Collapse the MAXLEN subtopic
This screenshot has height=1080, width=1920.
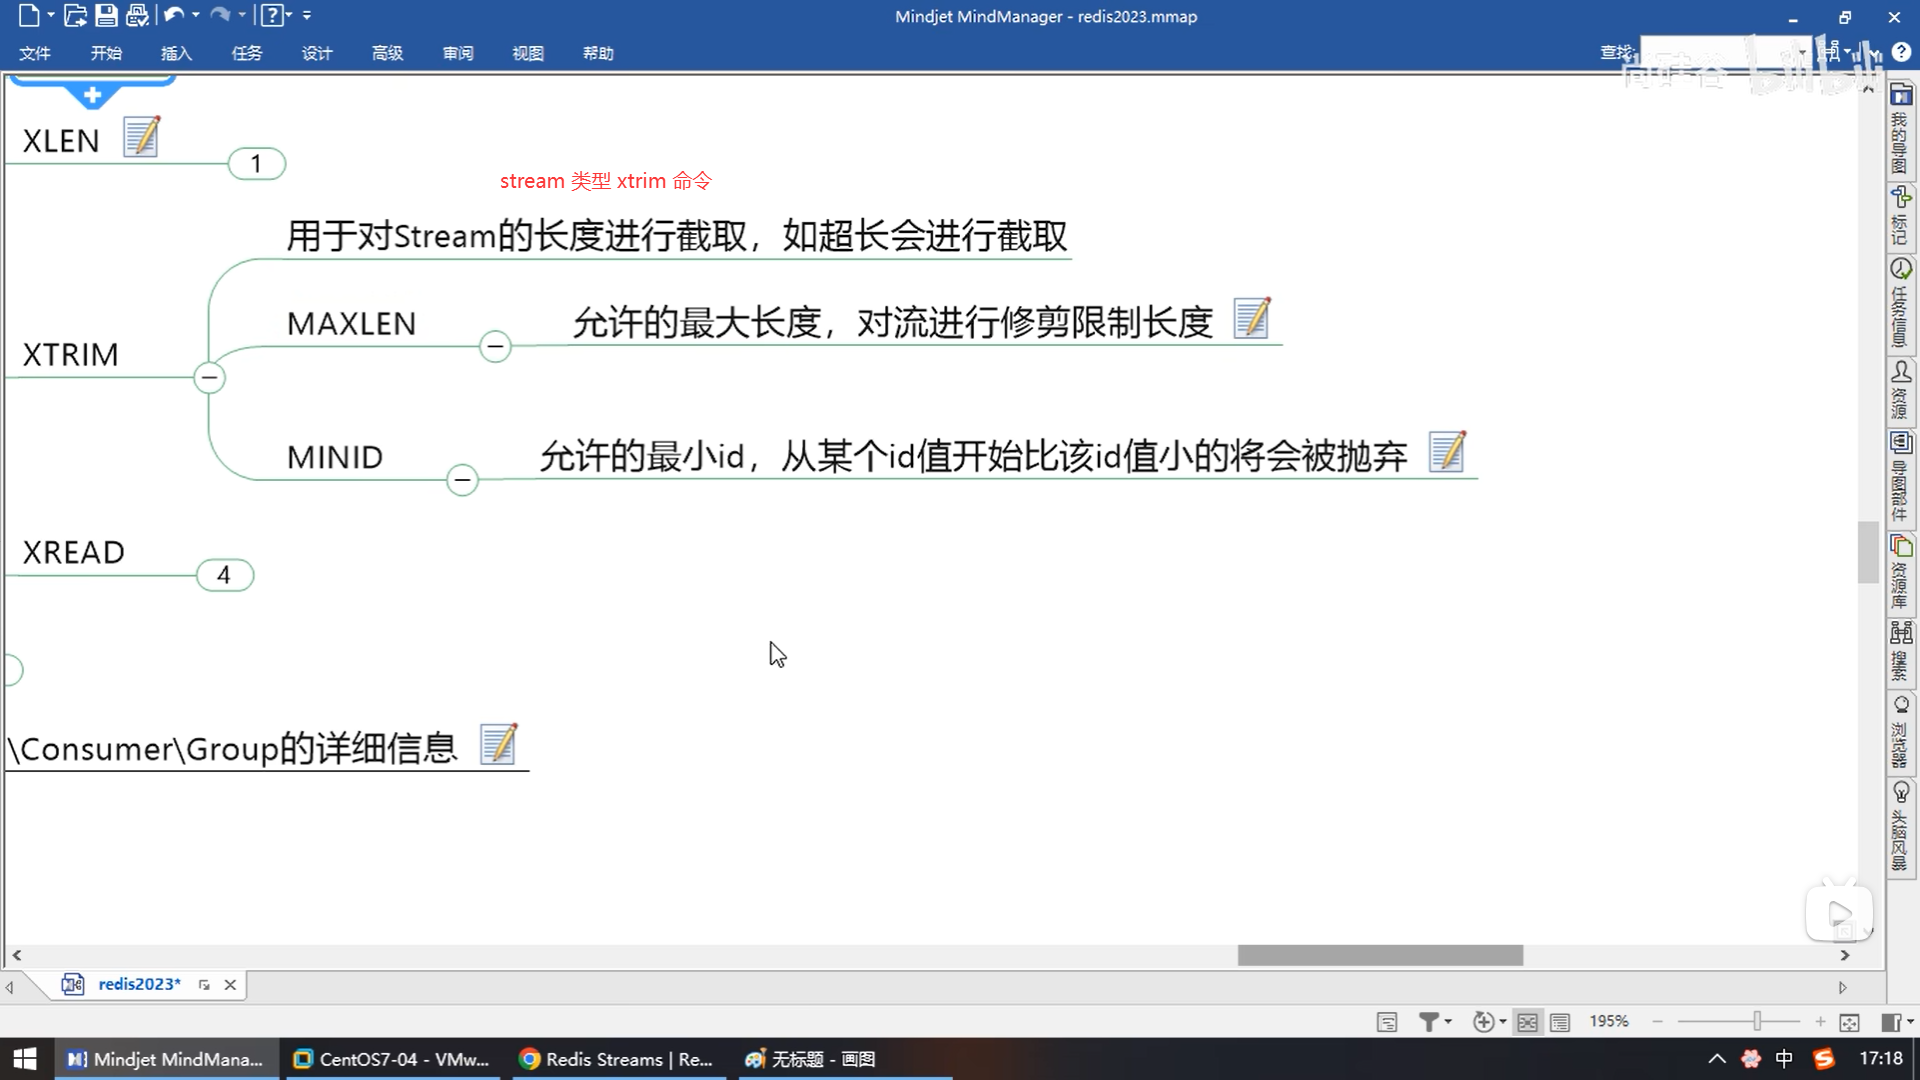pyautogui.click(x=495, y=346)
